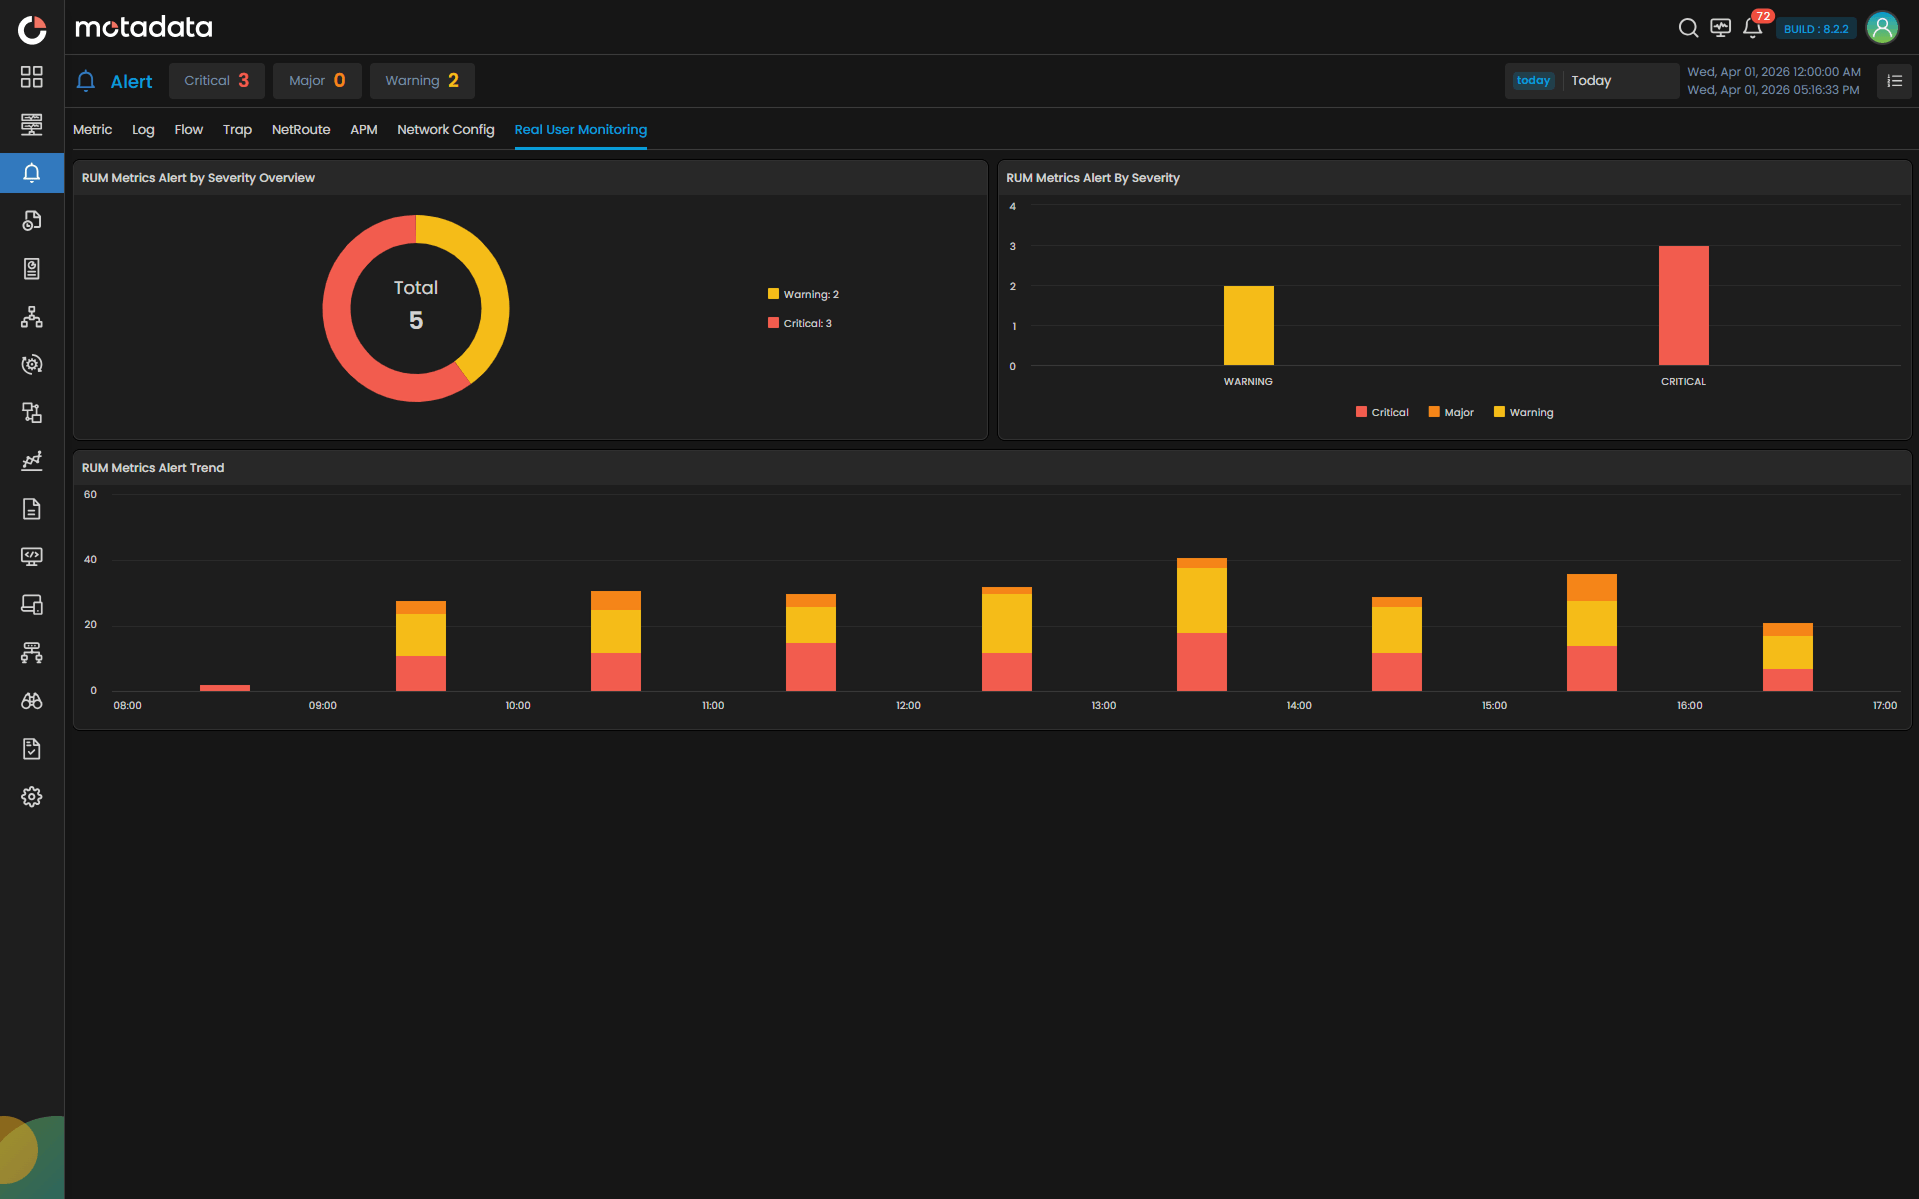Click the Warning 2 alert counter button
This screenshot has height=1199, width=1919.
pyautogui.click(x=421, y=80)
